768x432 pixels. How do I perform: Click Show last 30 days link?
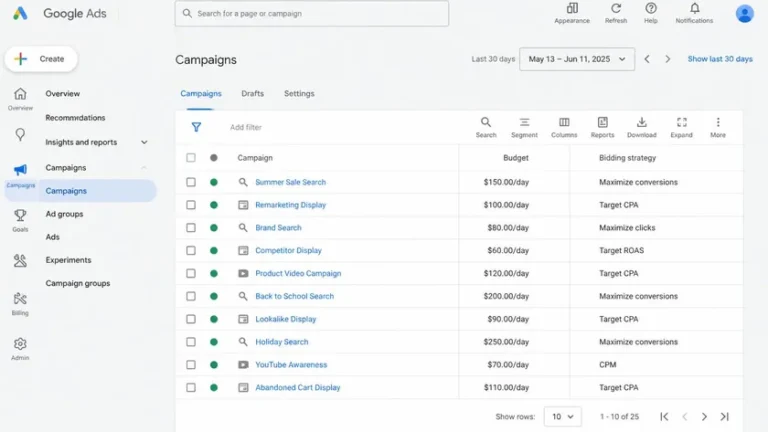click(720, 59)
